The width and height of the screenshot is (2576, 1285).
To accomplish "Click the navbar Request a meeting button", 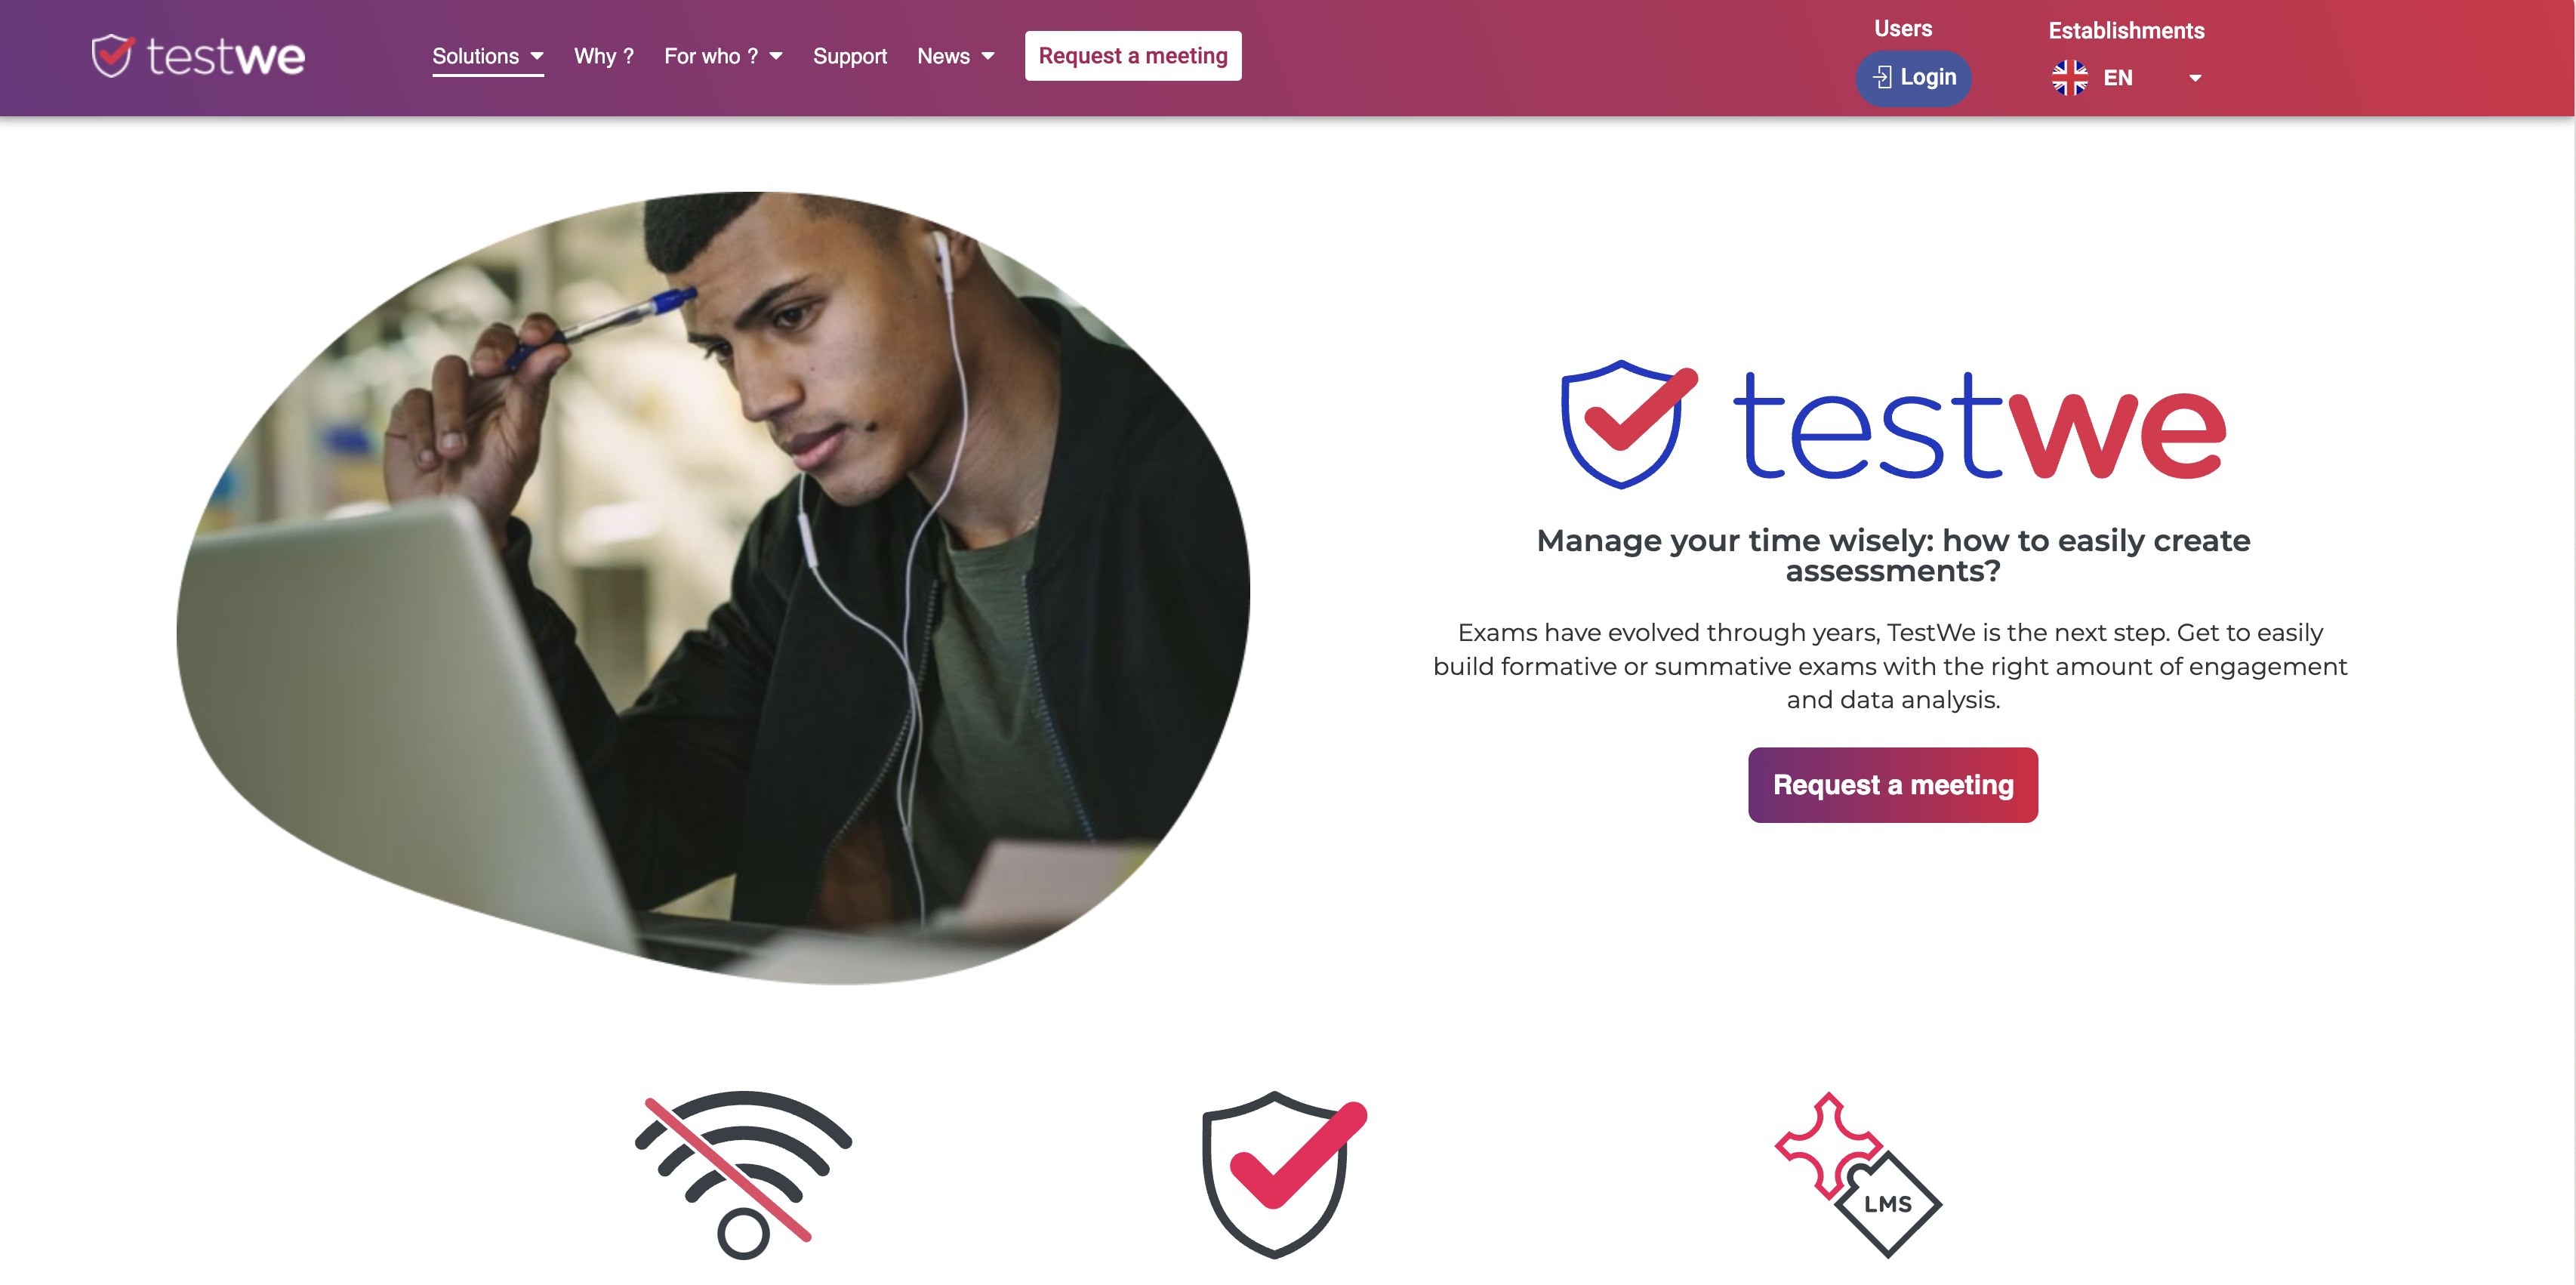I will point(1133,56).
